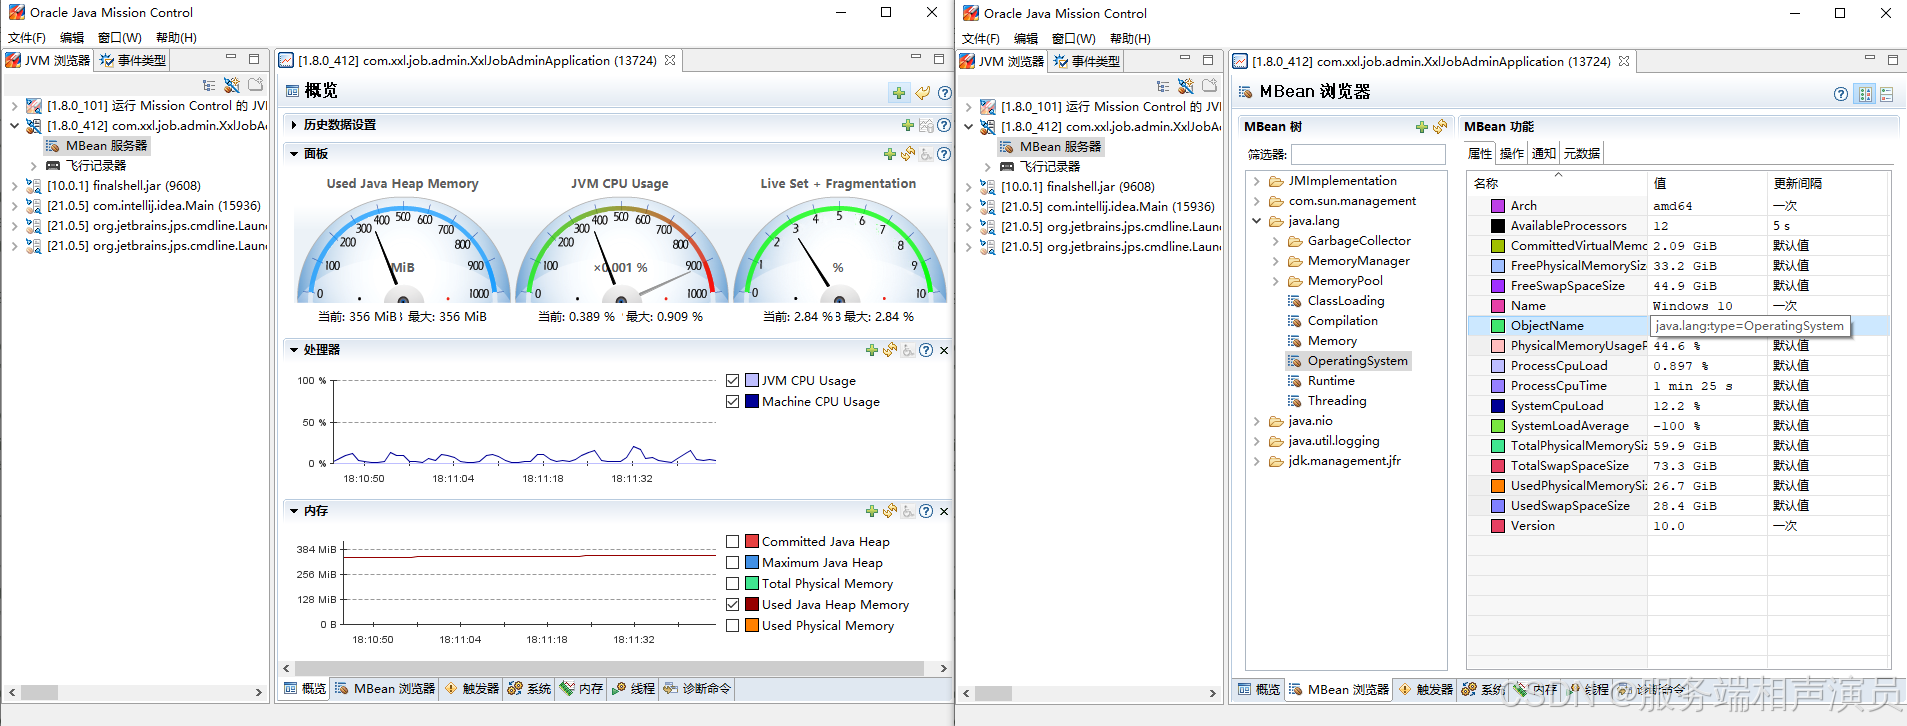
Task: Close the 处理器 chart section
Action: (944, 350)
